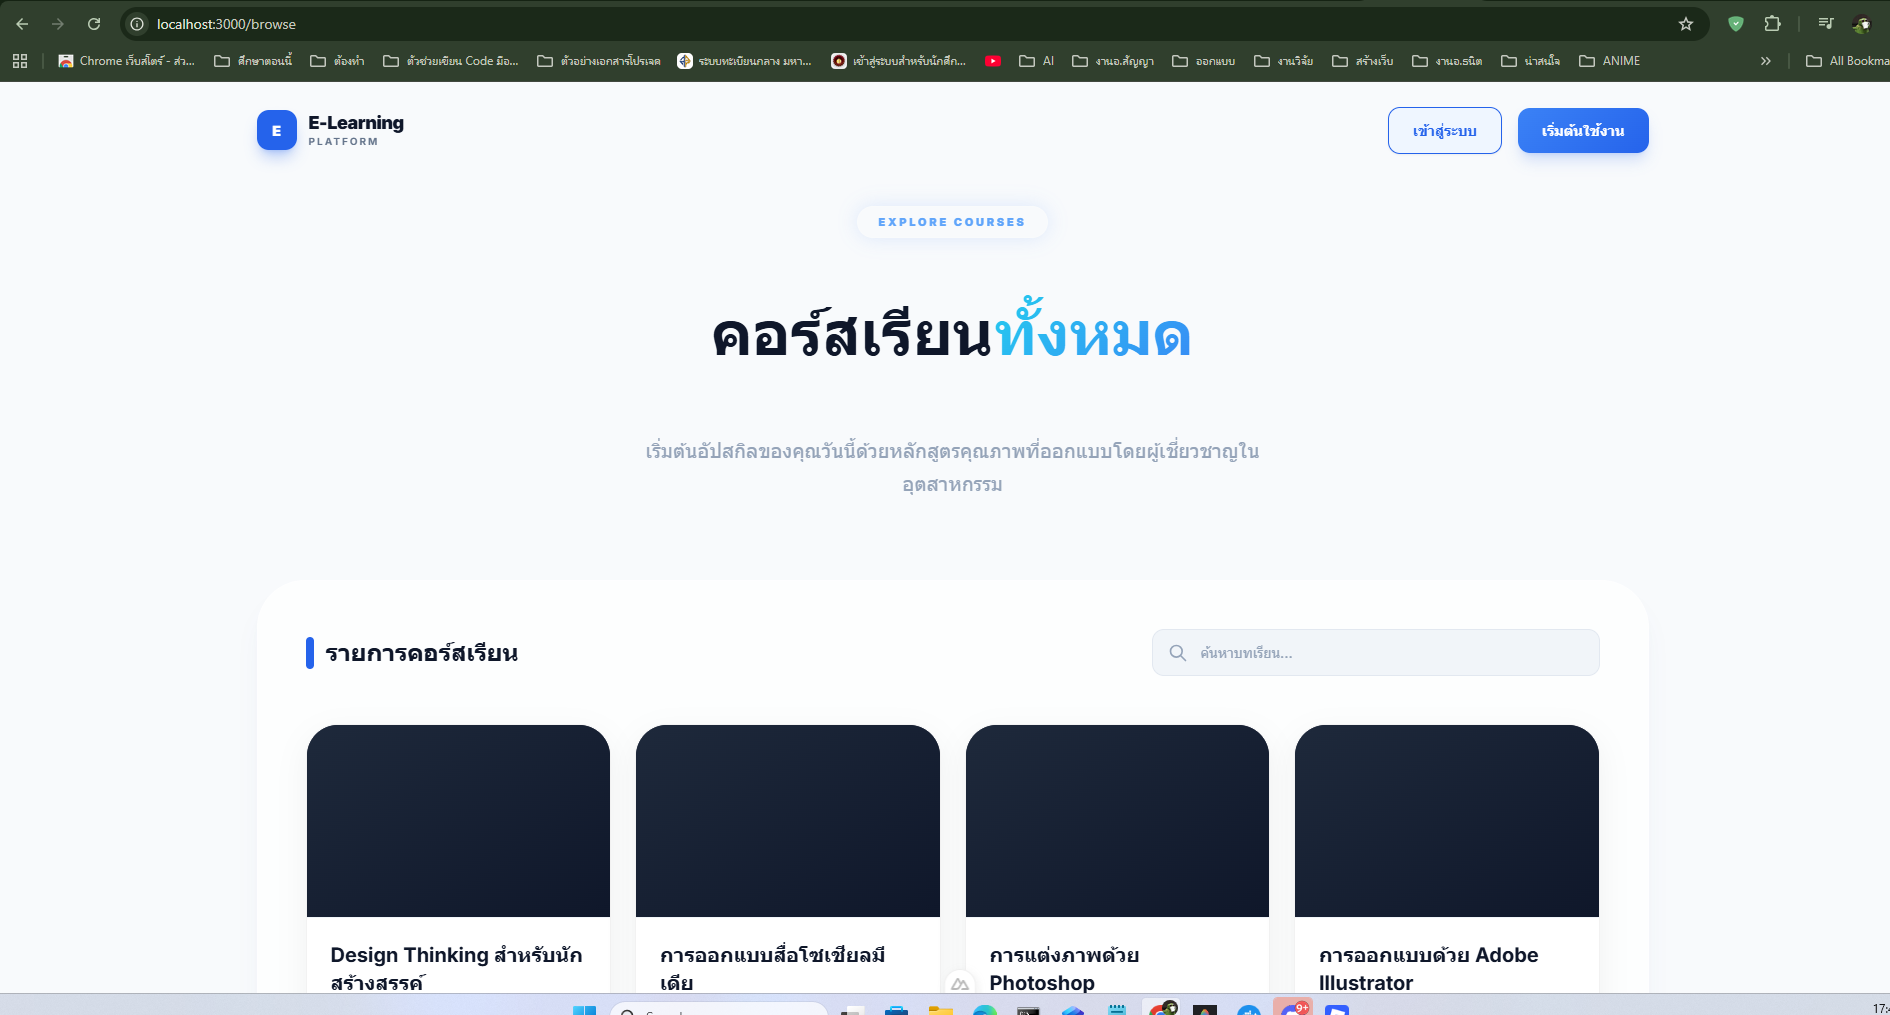1890x1015 pixels.
Task: Open the media control icon in toolbar
Action: [x=1825, y=24]
